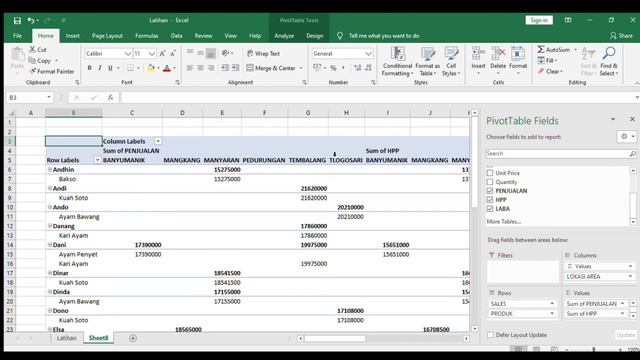
Task: Check the Unit Price field
Action: pyautogui.click(x=490, y=173)
